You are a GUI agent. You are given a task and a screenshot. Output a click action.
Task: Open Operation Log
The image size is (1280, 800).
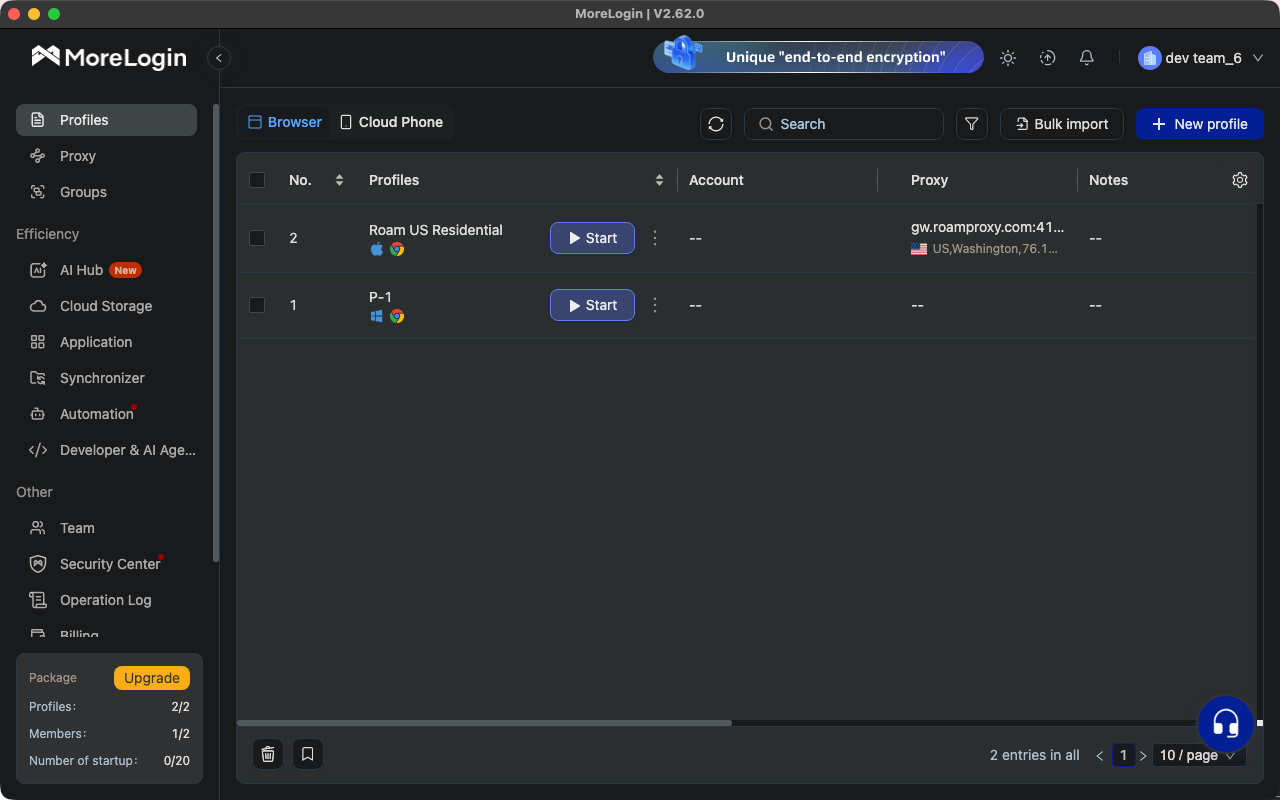point(106,600)
